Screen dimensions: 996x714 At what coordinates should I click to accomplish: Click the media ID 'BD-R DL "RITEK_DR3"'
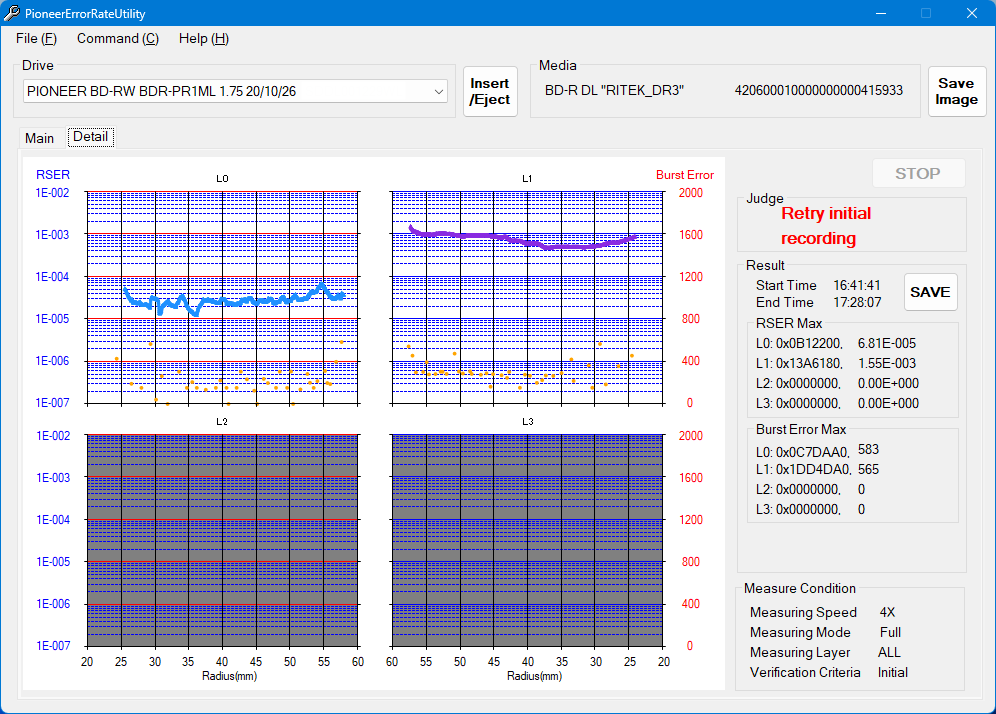tap(614, 90)
